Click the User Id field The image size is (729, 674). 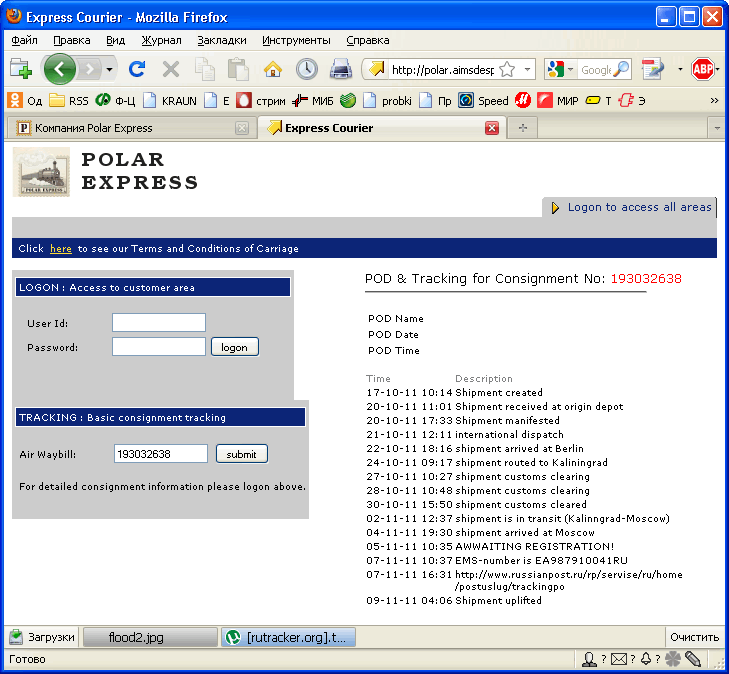pyautogui.click(x=159, y=323)
